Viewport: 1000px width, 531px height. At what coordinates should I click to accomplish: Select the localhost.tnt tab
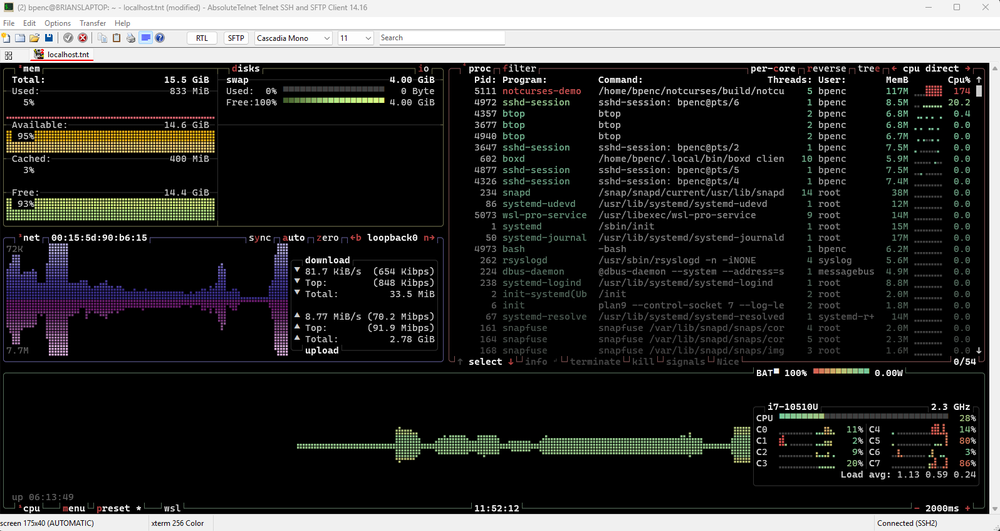pyautogui.click(x=62, y=55)
